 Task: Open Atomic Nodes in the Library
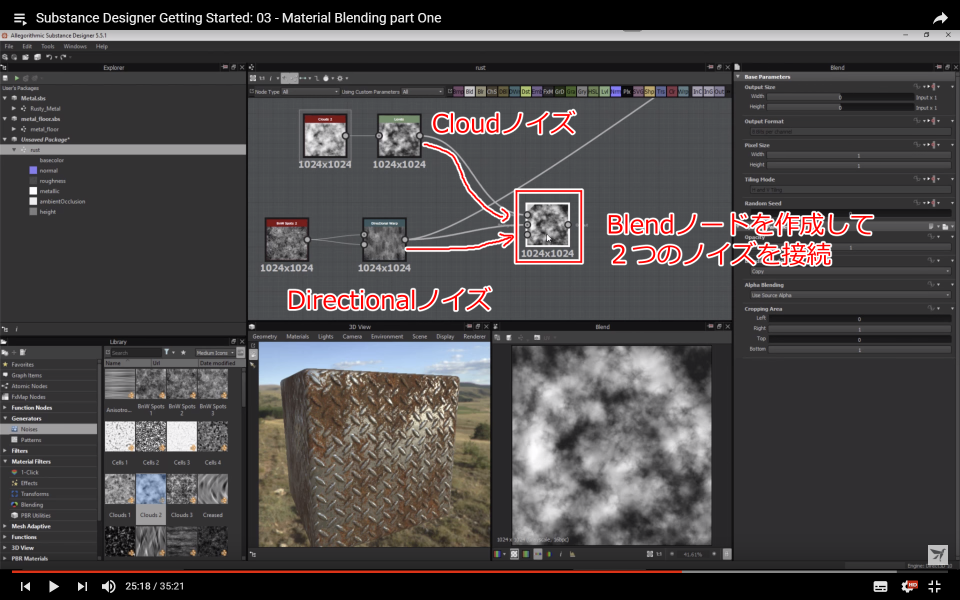[x=29, y=386]
